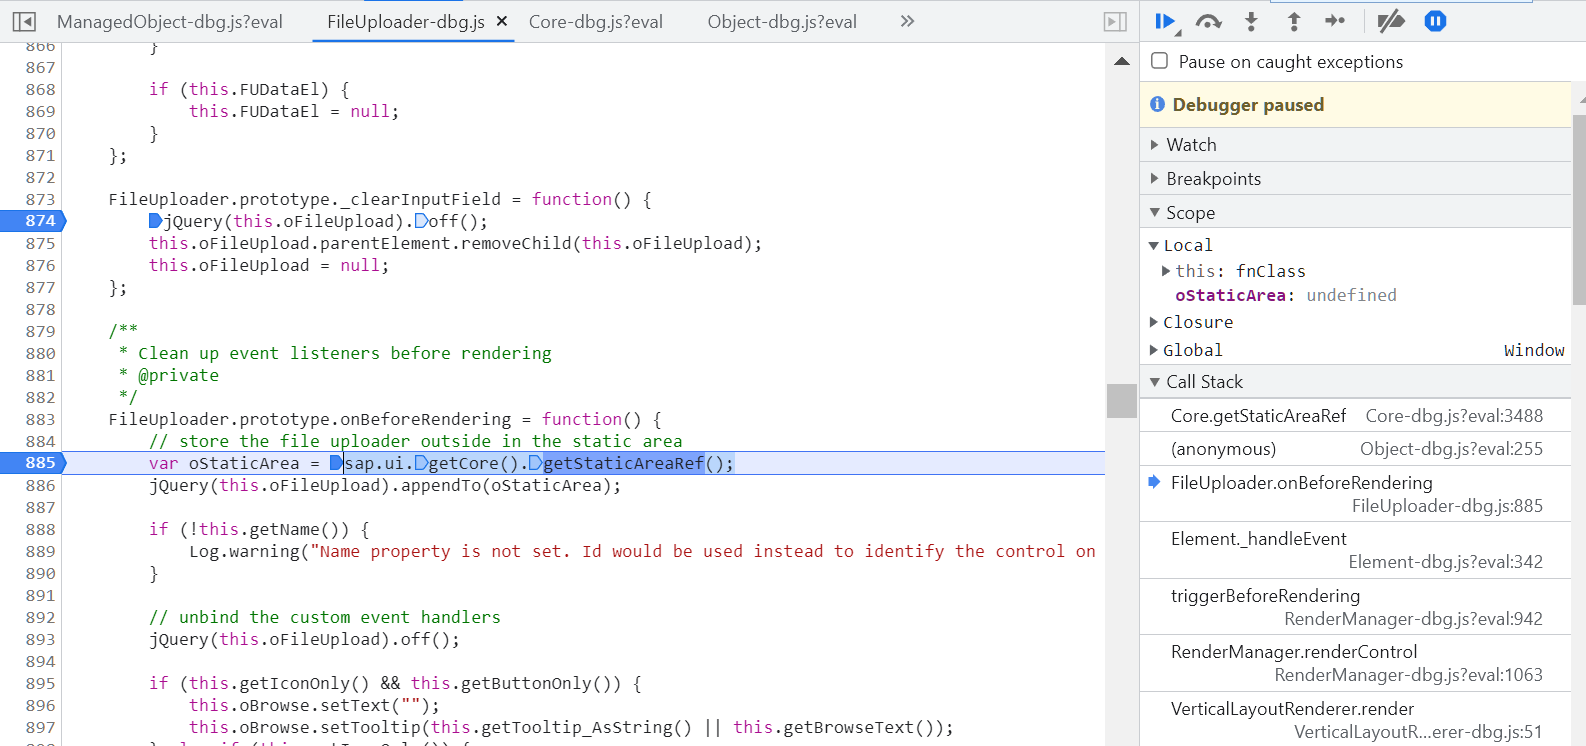
Task: Deactivate breakpoints icon
Action: tap(1390, 21)
